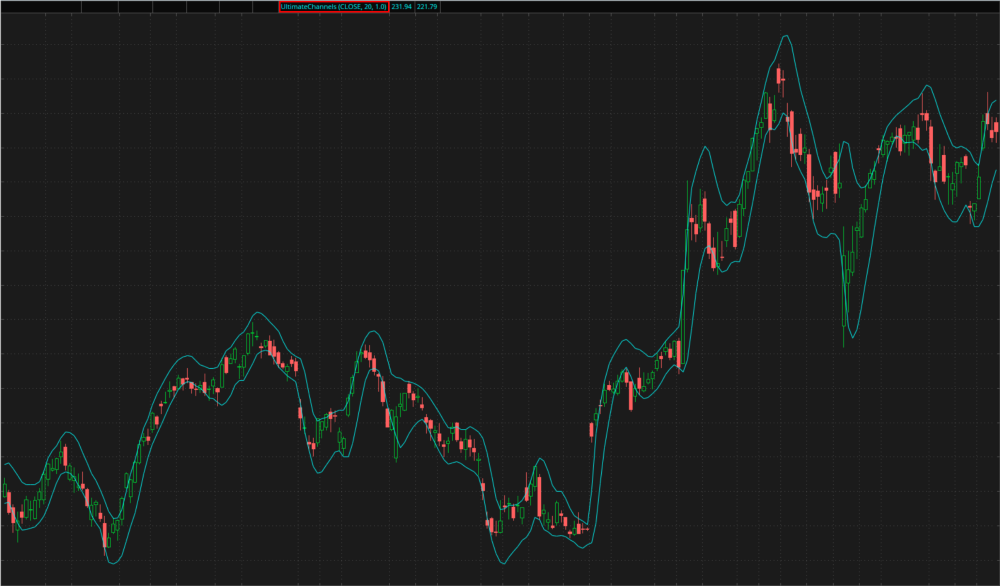Select the red gap-up candle starting the mid-chart rally
The width and height of the screenshot is (1000, 586).
pyautogui.click(x=592, y=430)
